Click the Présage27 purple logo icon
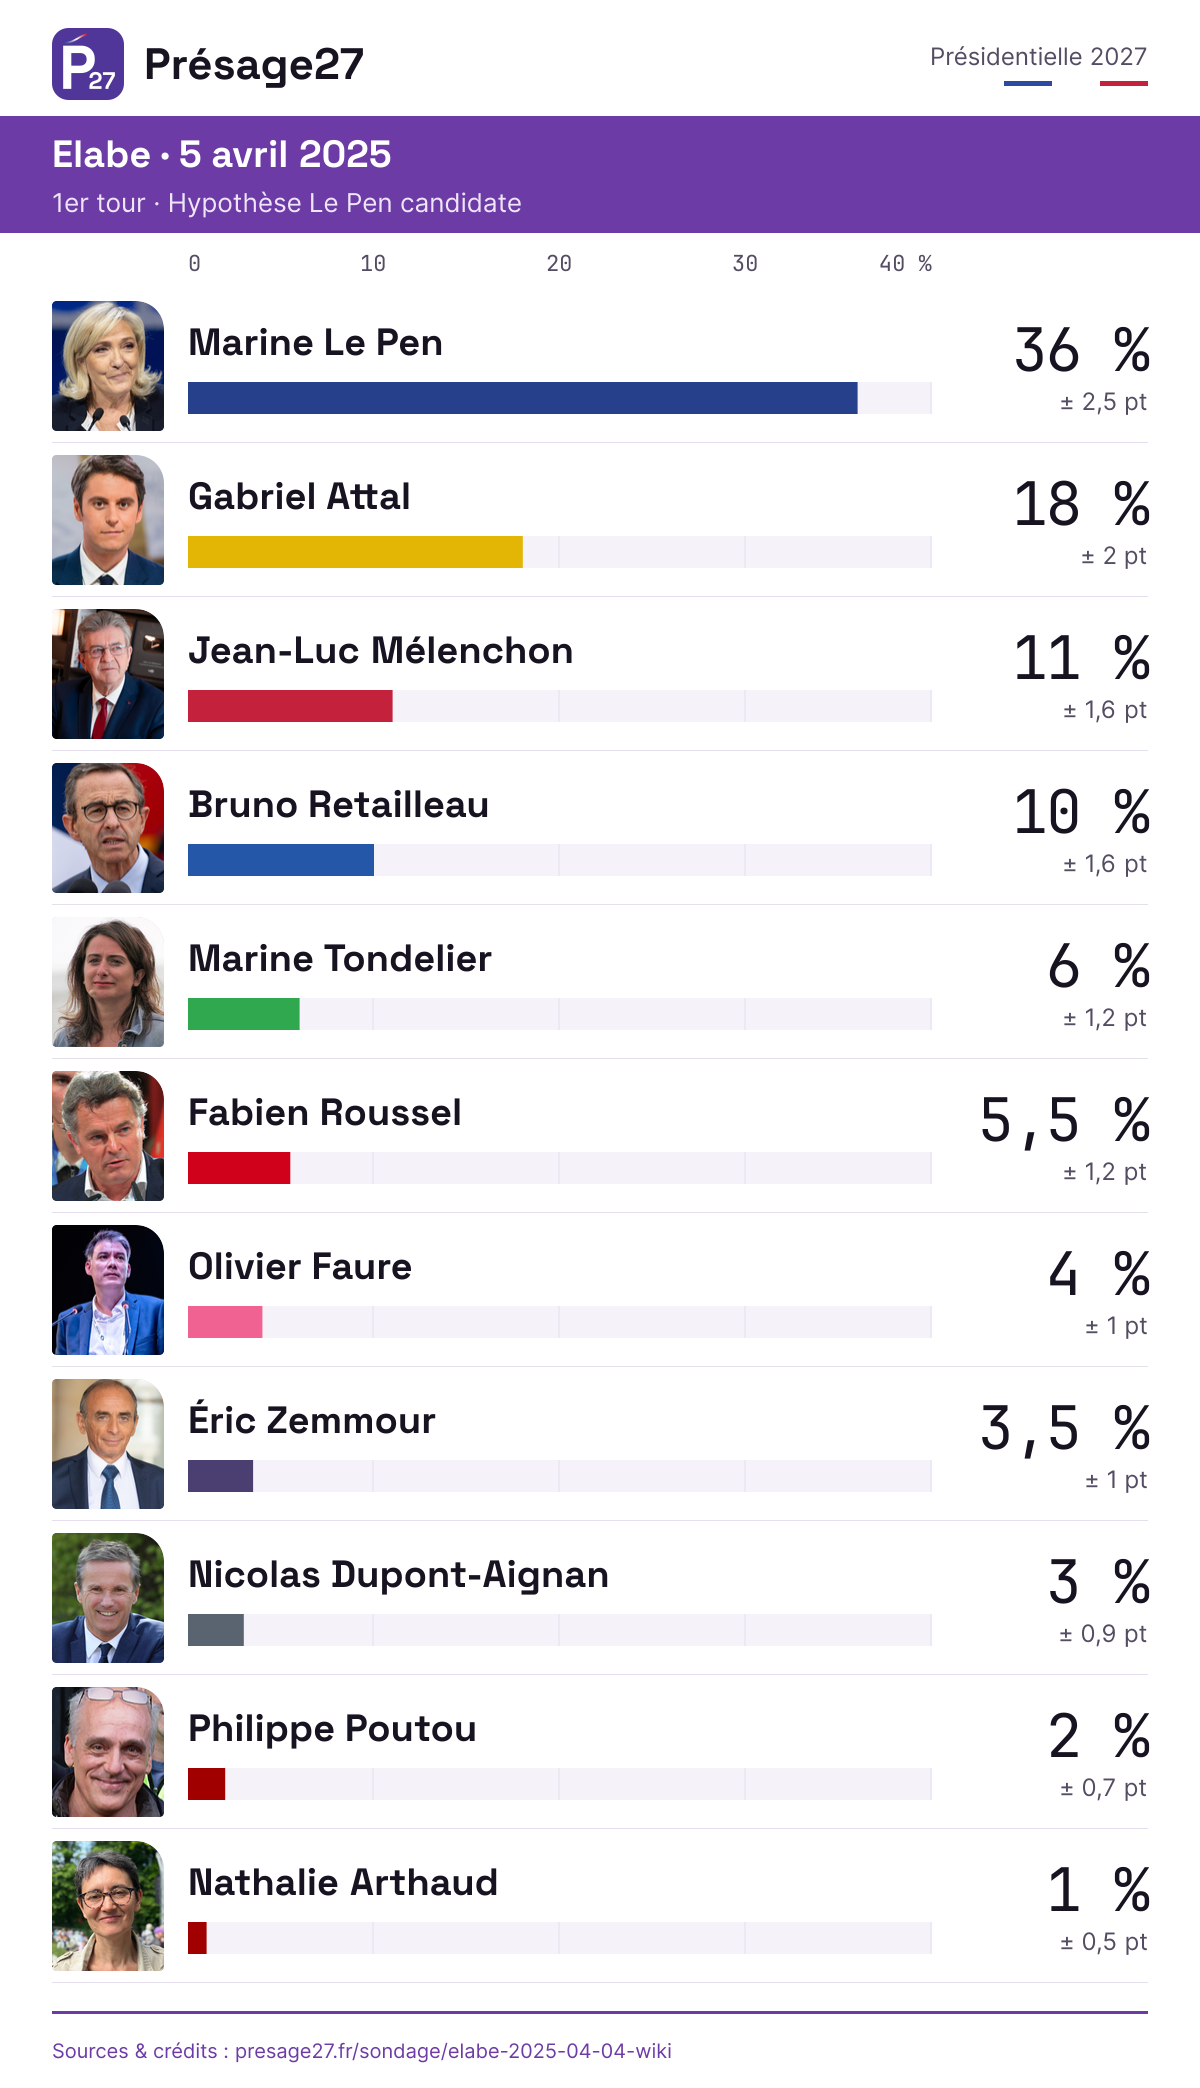Viewport: 1200px width, 2088px height. click(88, 64)
